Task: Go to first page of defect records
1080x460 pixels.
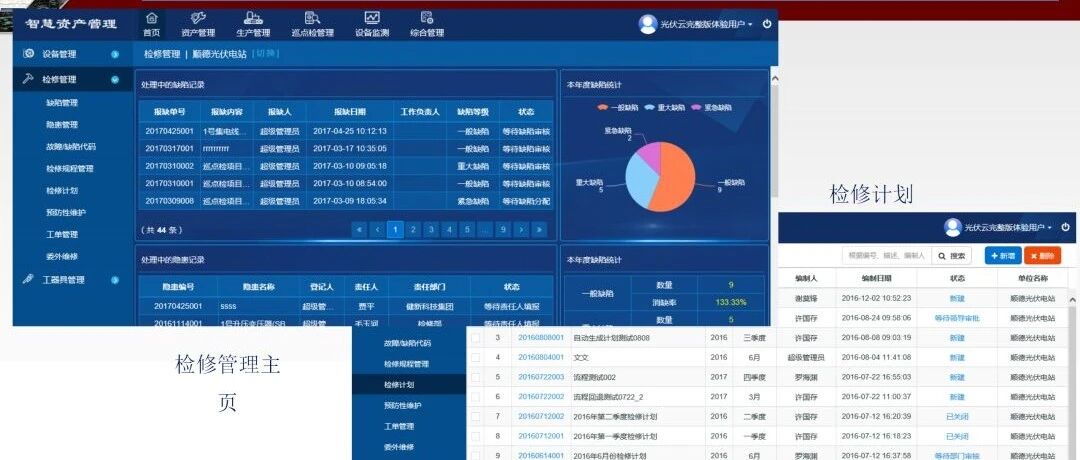Action: (x=359, y=230)
